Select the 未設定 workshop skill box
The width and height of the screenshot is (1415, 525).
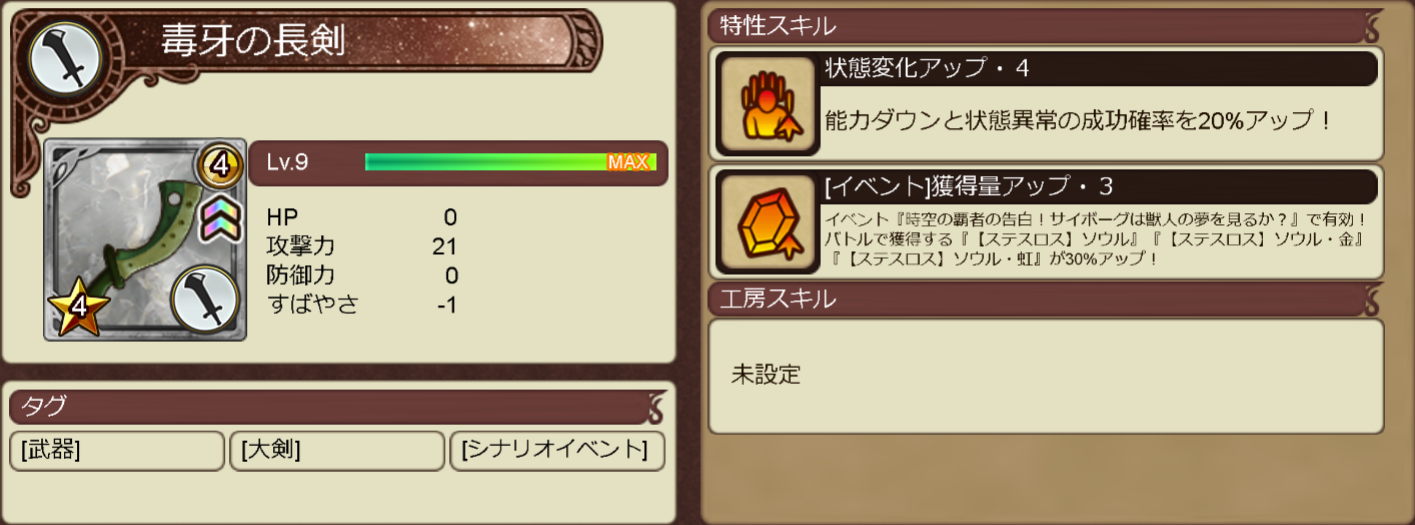tap(1046, 376)
